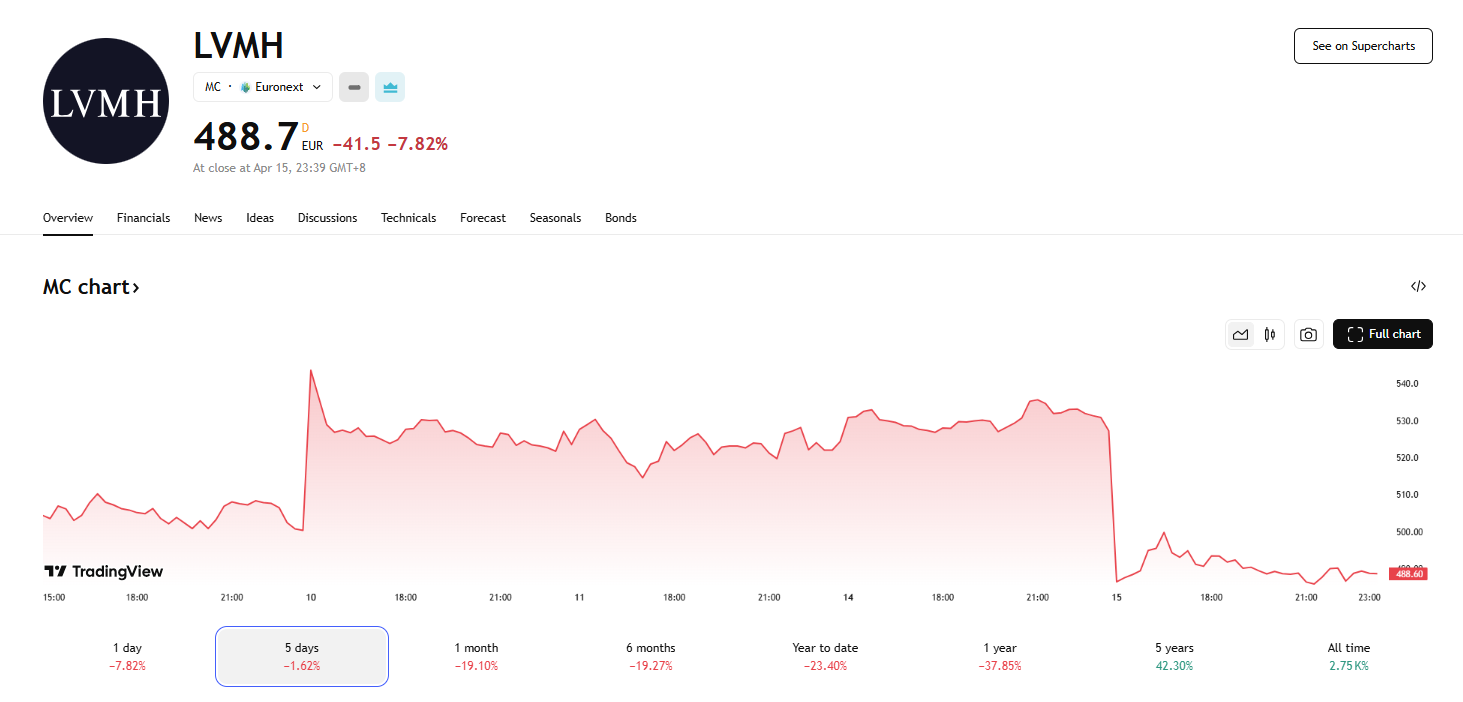Select the 1 day time range

[x=128, y=656]
